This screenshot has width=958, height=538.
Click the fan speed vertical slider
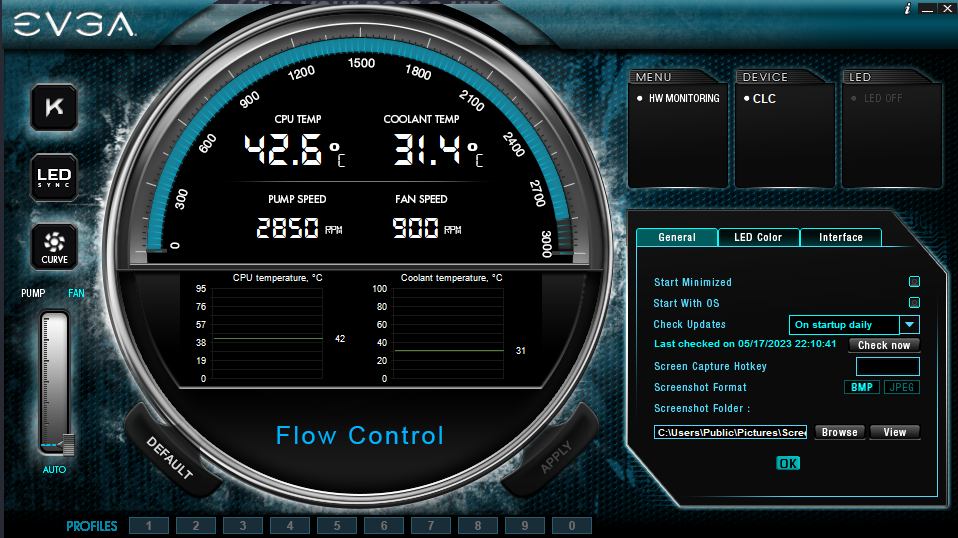coord(55,383)
